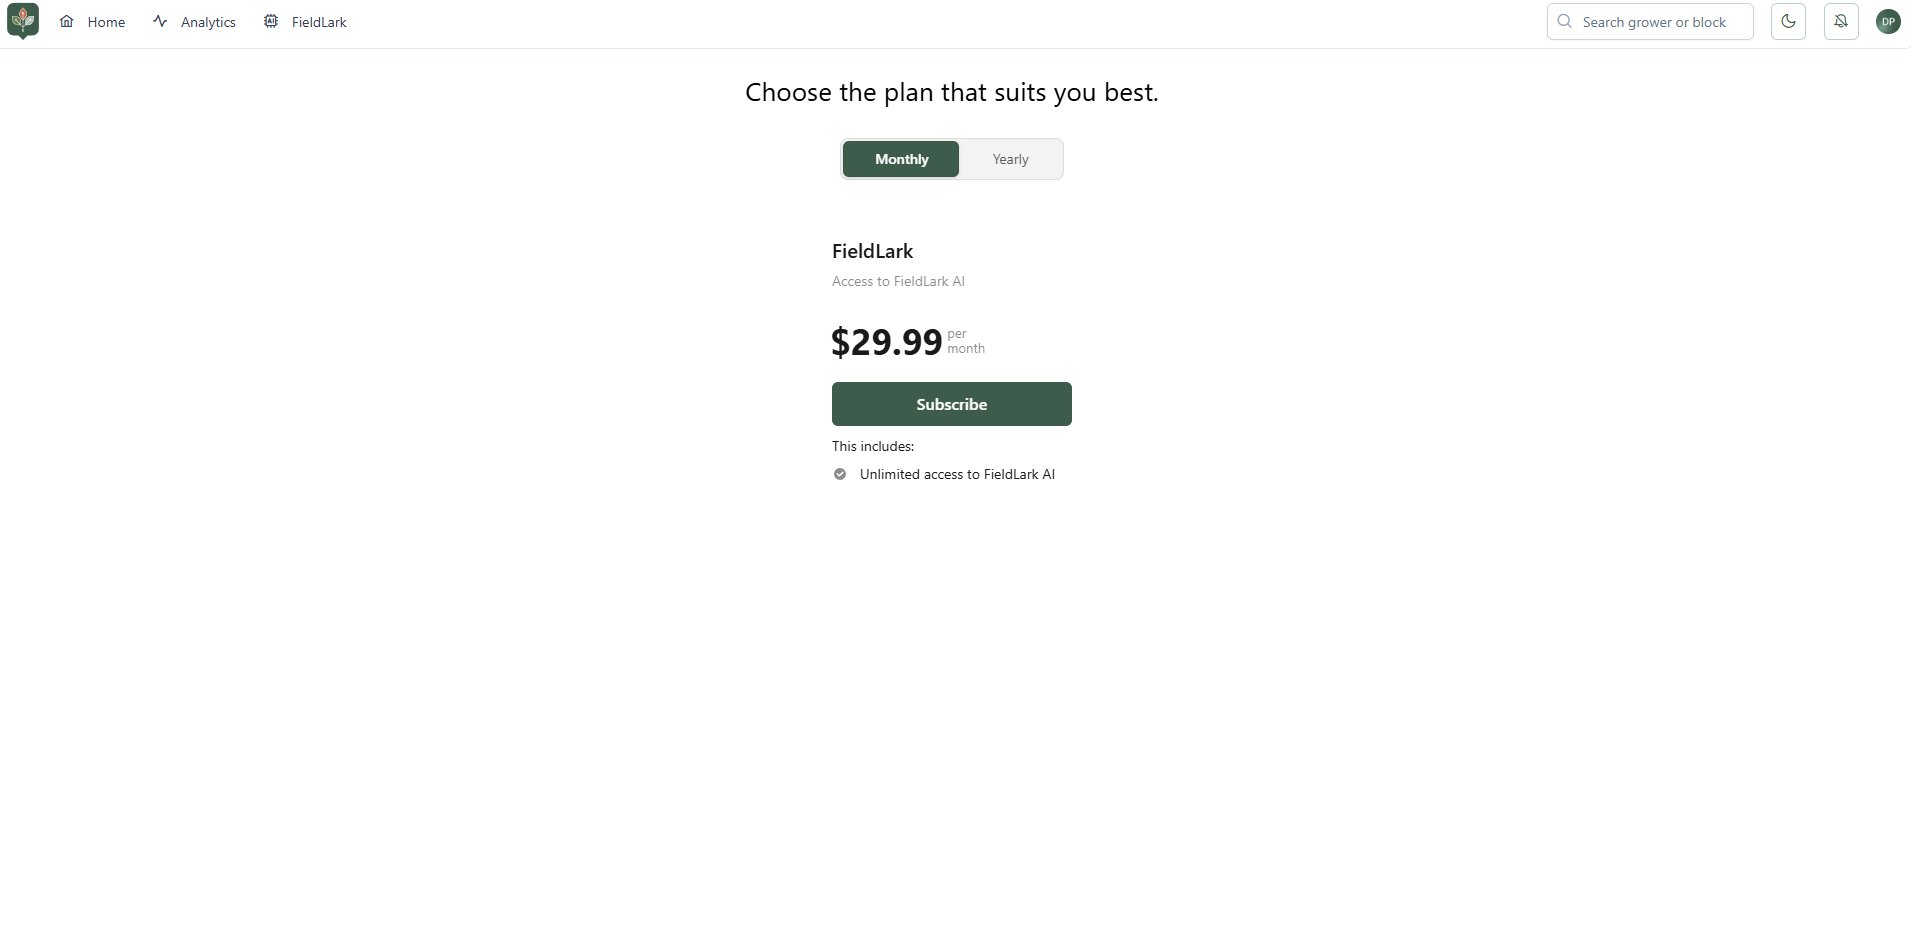Click the muted notification bell icon
1911x942 pixels.
[1841, 21]
